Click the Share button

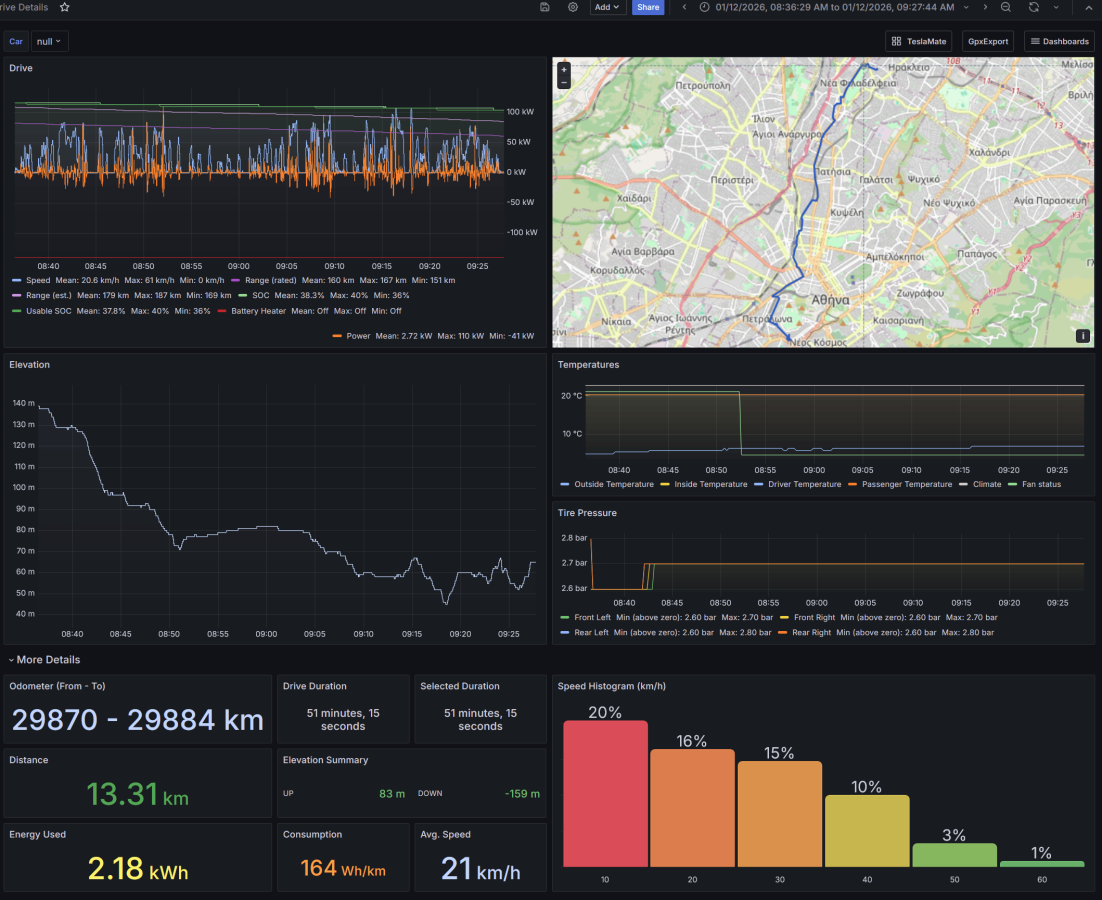point(648,7)
